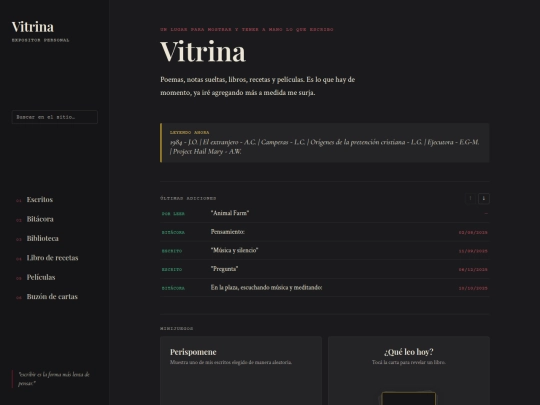
Task: Navigate to Libro de recetas
Action: pos(52,258)
